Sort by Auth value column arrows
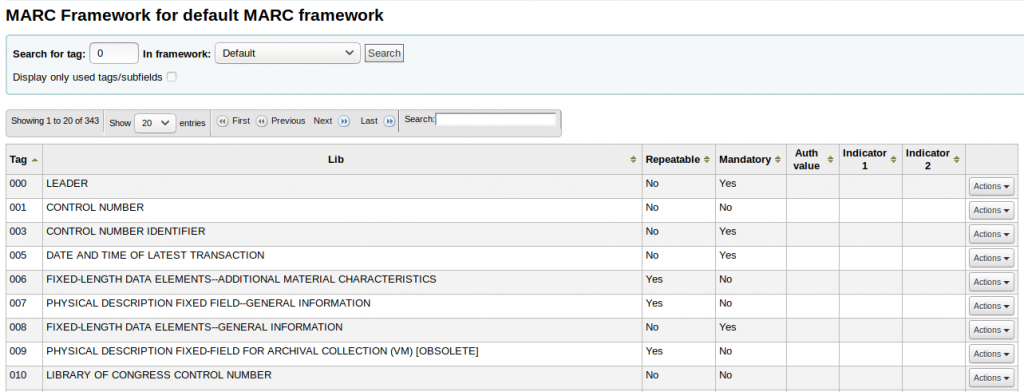 [x=830, y=159]
